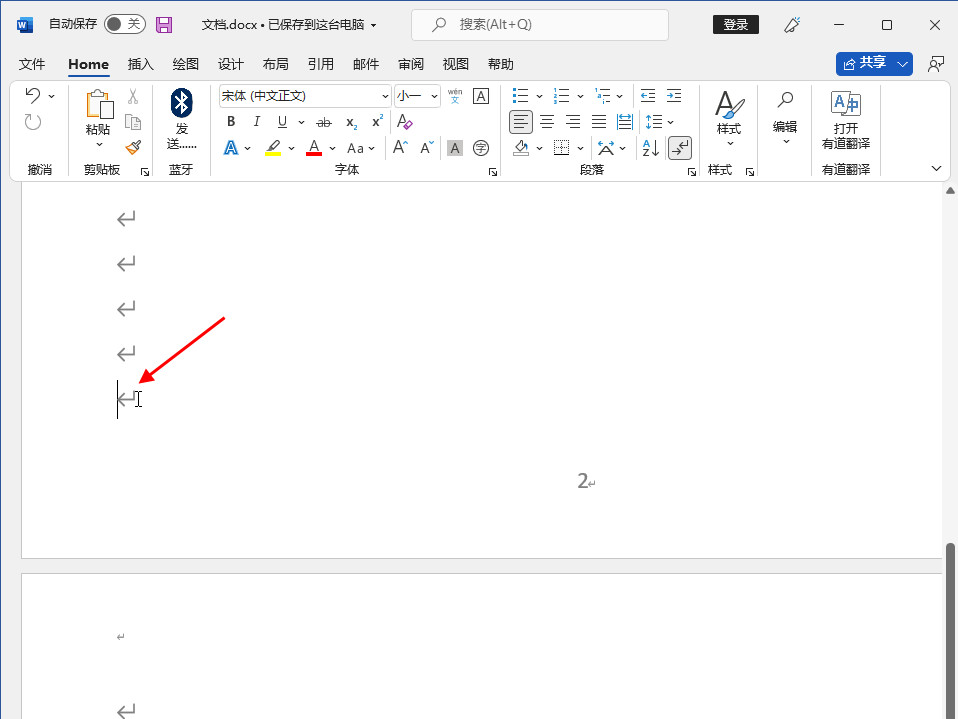Toggle Bold formatting
The image size is (958, 719).
click(231, 122)
